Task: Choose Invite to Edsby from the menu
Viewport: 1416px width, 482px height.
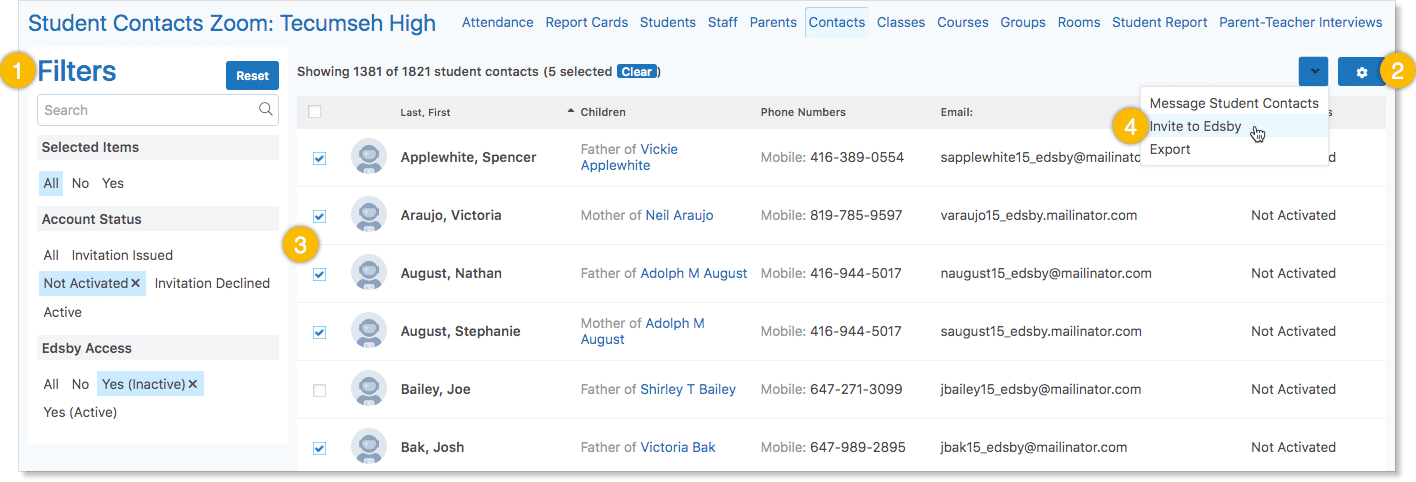Action: 1195,126
